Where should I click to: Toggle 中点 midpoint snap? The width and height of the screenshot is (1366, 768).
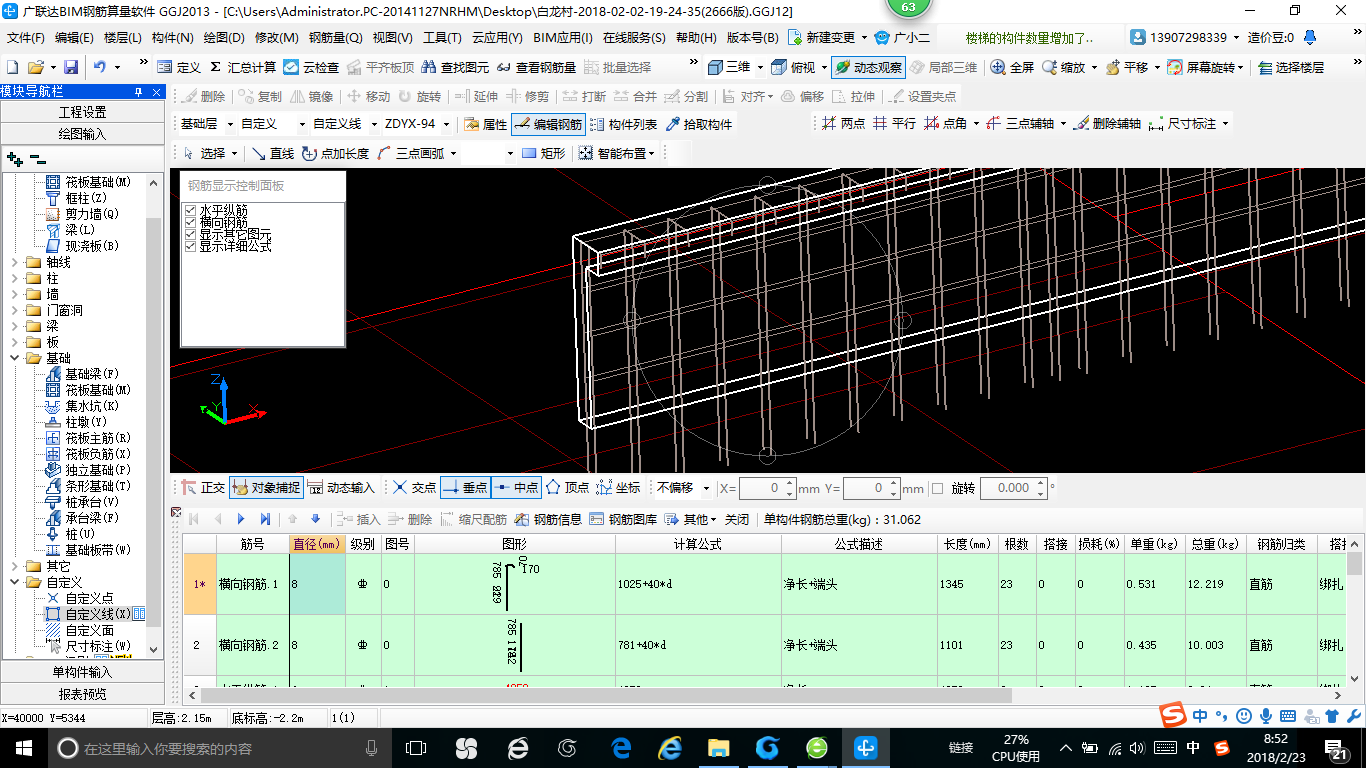click(x=517, y=488)
